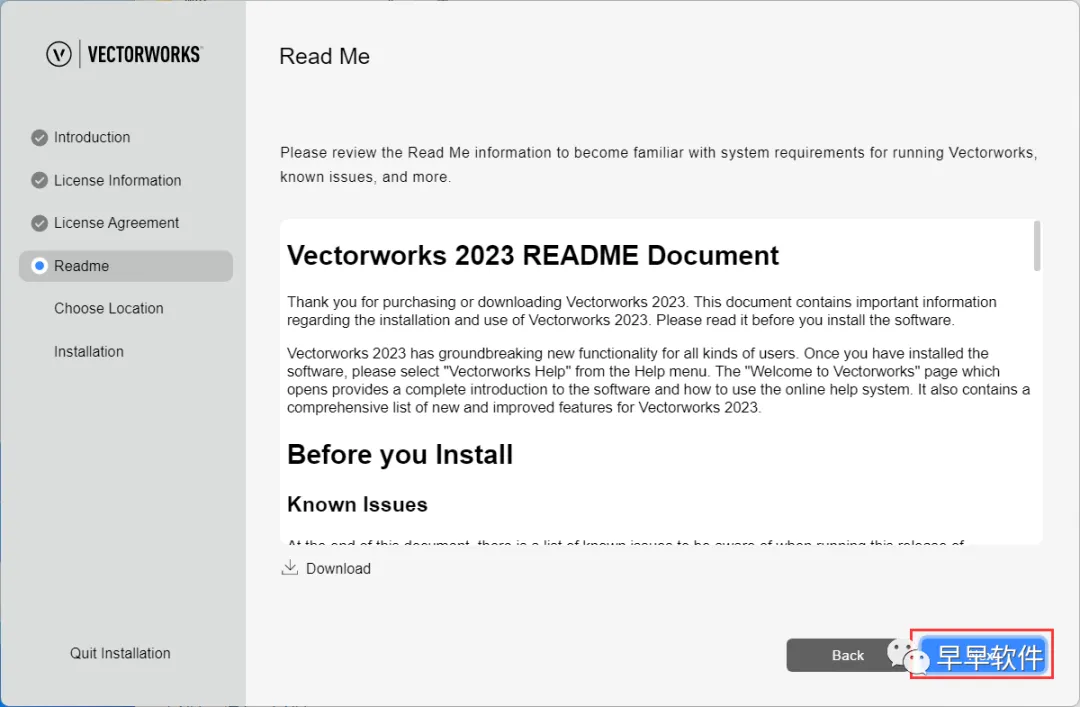Go to License Agreement step

(x=116, y=223)
